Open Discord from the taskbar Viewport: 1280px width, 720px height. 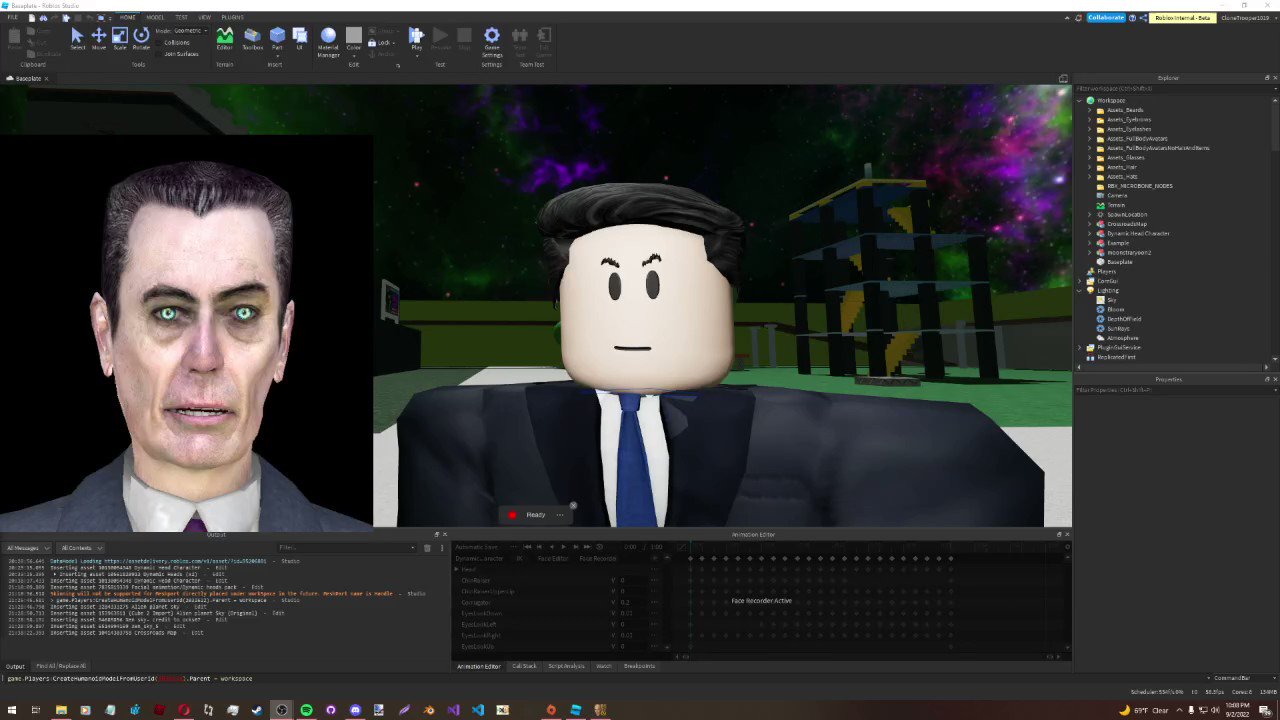[355, 710]
